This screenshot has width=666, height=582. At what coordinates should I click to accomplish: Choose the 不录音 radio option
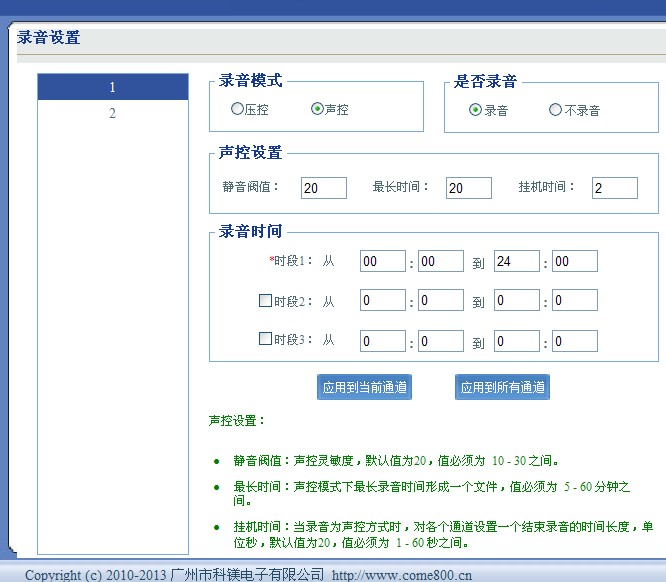point(555,110)
